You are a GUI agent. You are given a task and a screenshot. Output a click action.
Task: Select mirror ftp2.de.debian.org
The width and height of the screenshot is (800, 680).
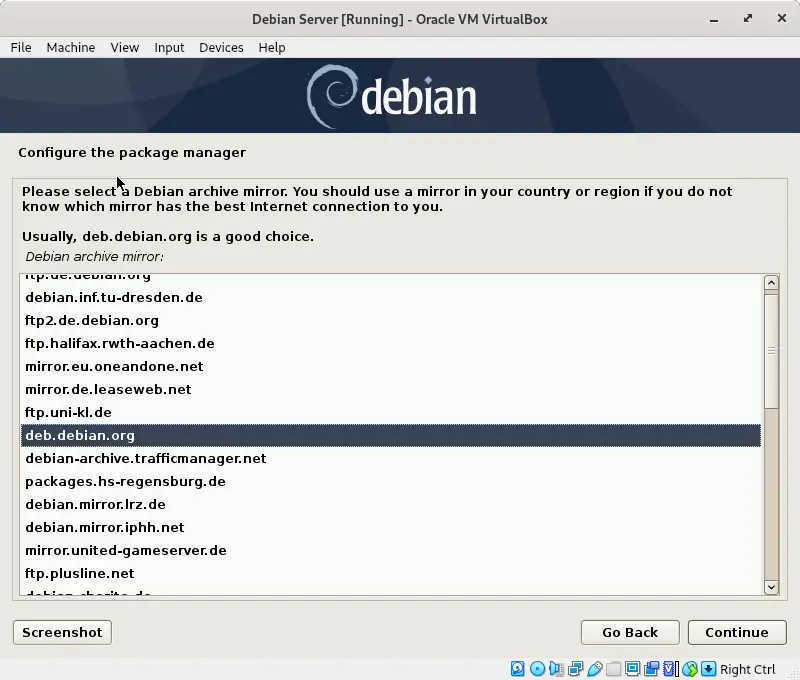[391, 320]
